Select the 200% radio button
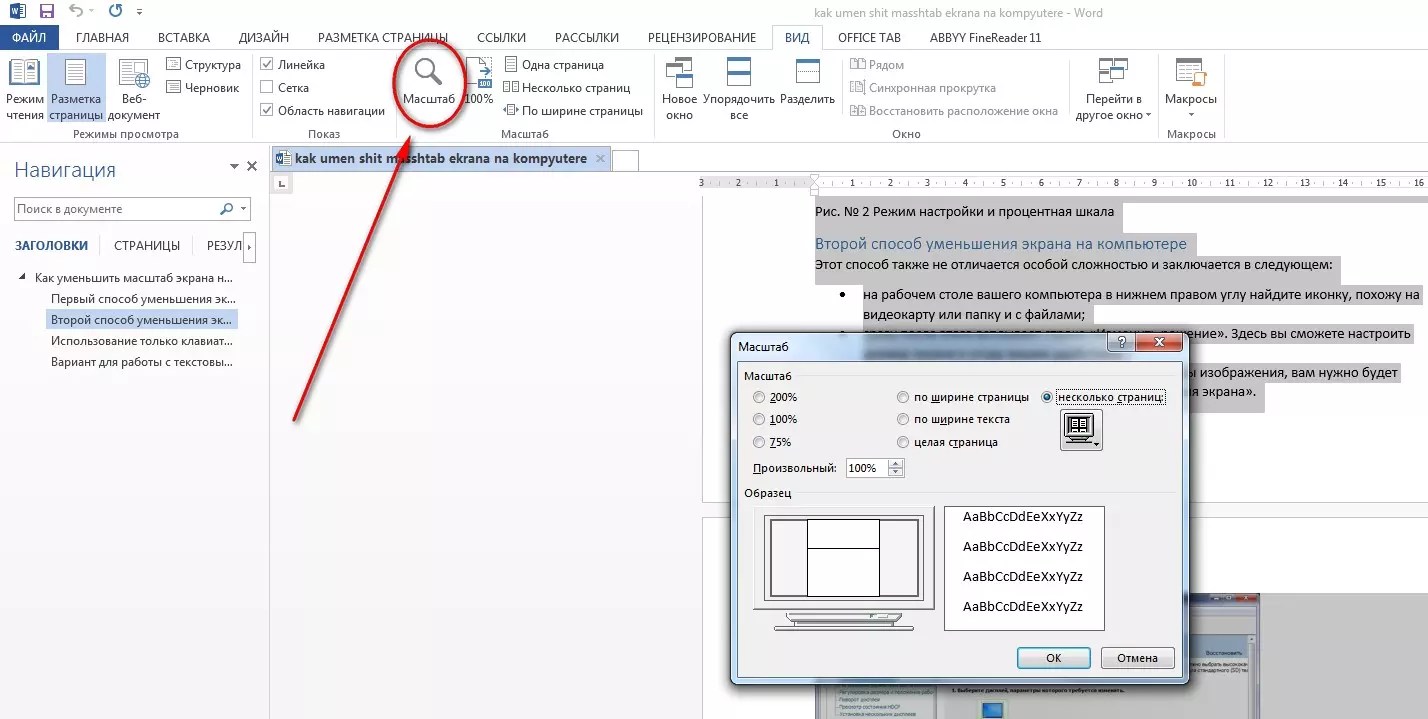 [759, 397]
